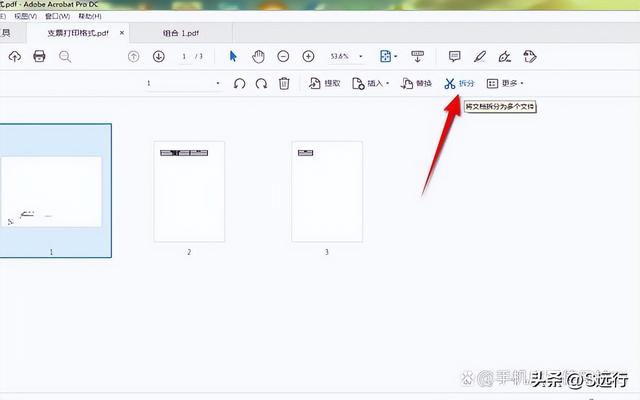Viewport: 640px width, 400px height.
Task: Open the search magnifier tool
Action: pyautogui.click(x=65, y=57)
